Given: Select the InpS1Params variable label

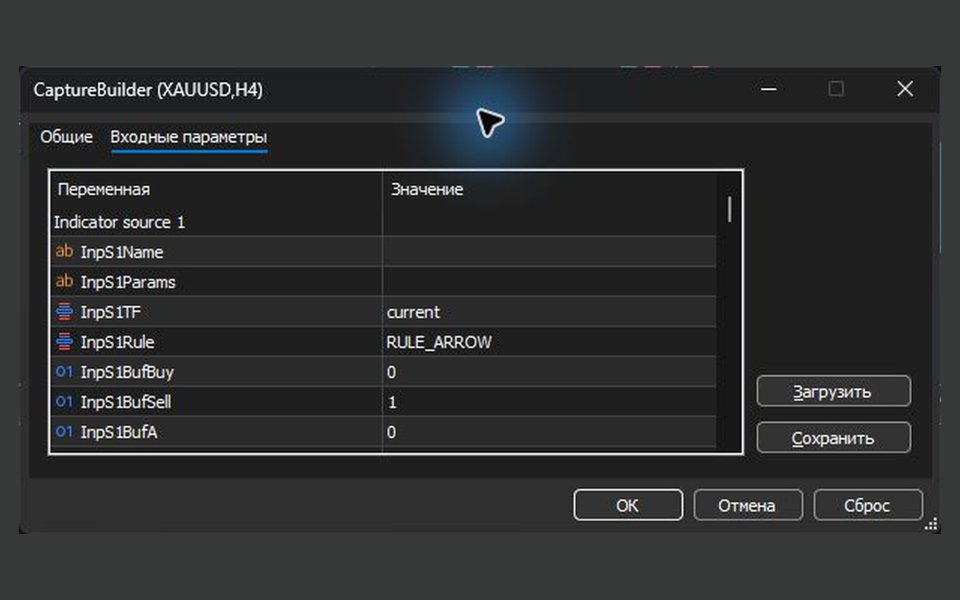Looking at the screenshot, I should (128, 282).
